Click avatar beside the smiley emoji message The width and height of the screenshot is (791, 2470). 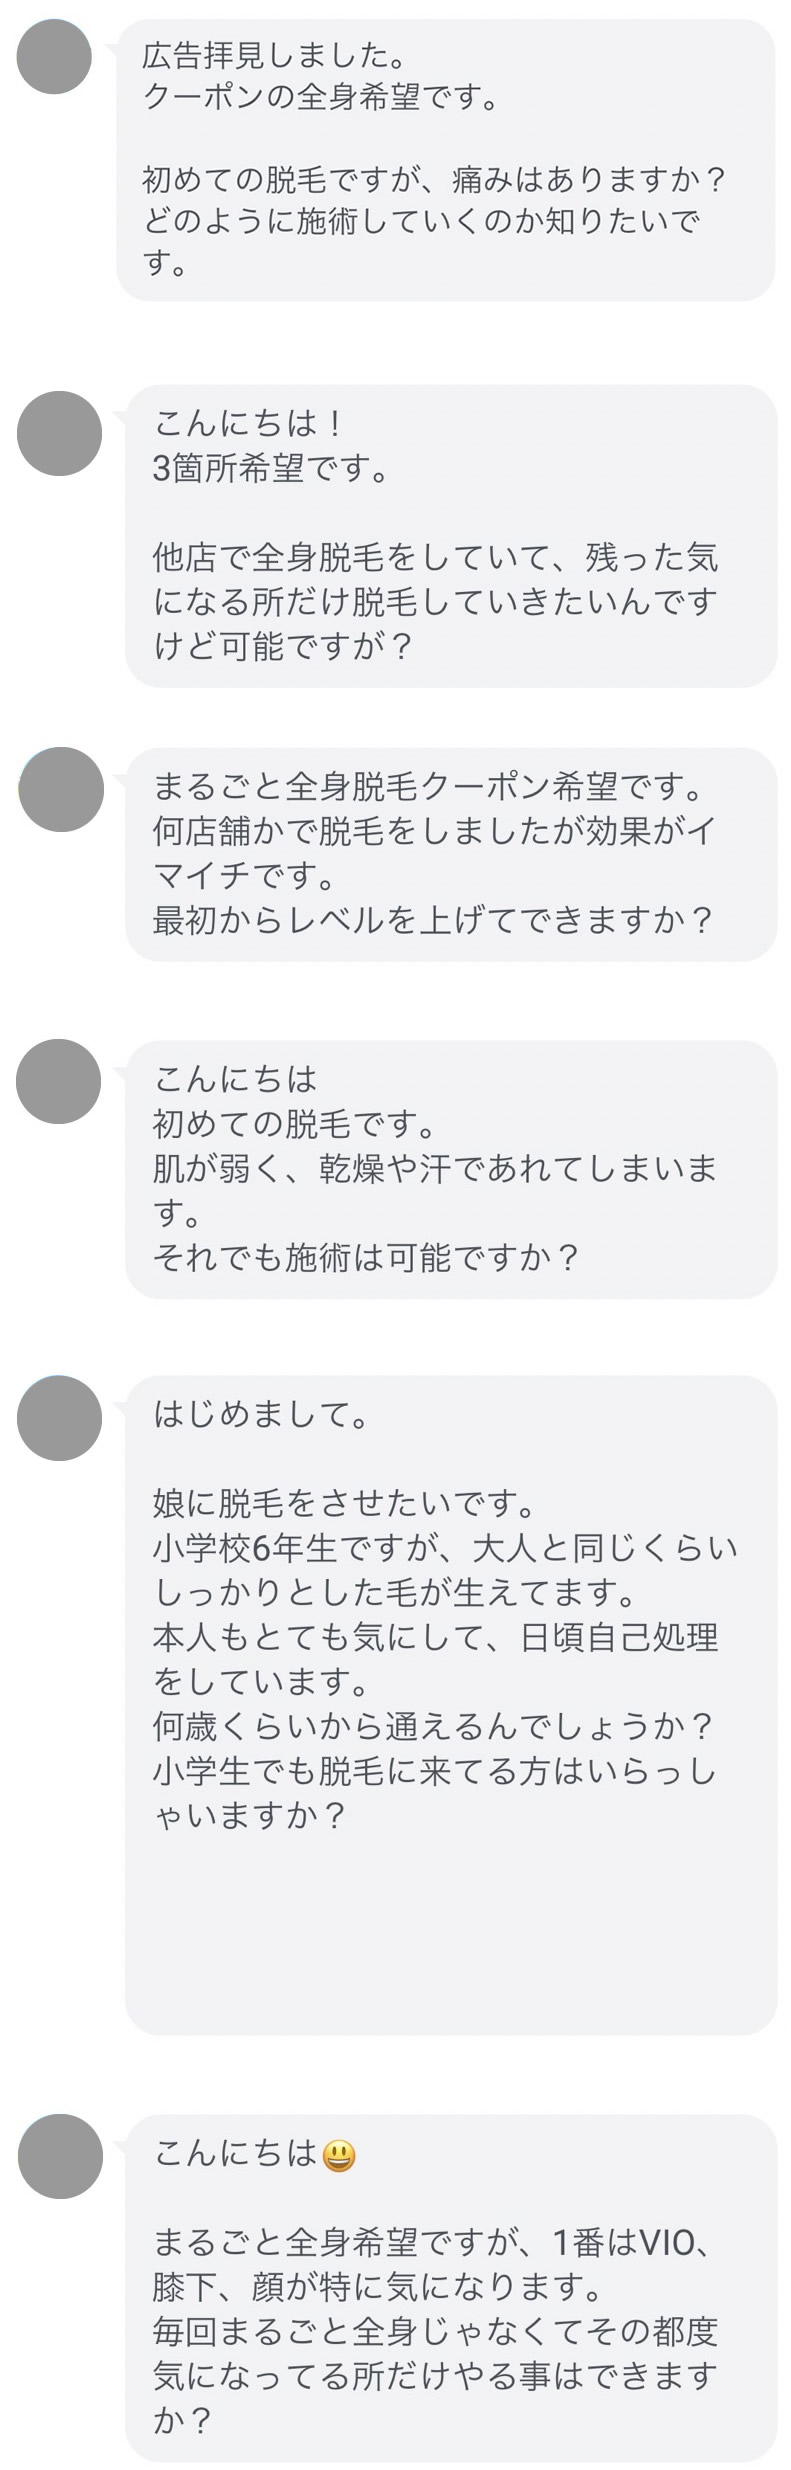tap(60, 2155)
